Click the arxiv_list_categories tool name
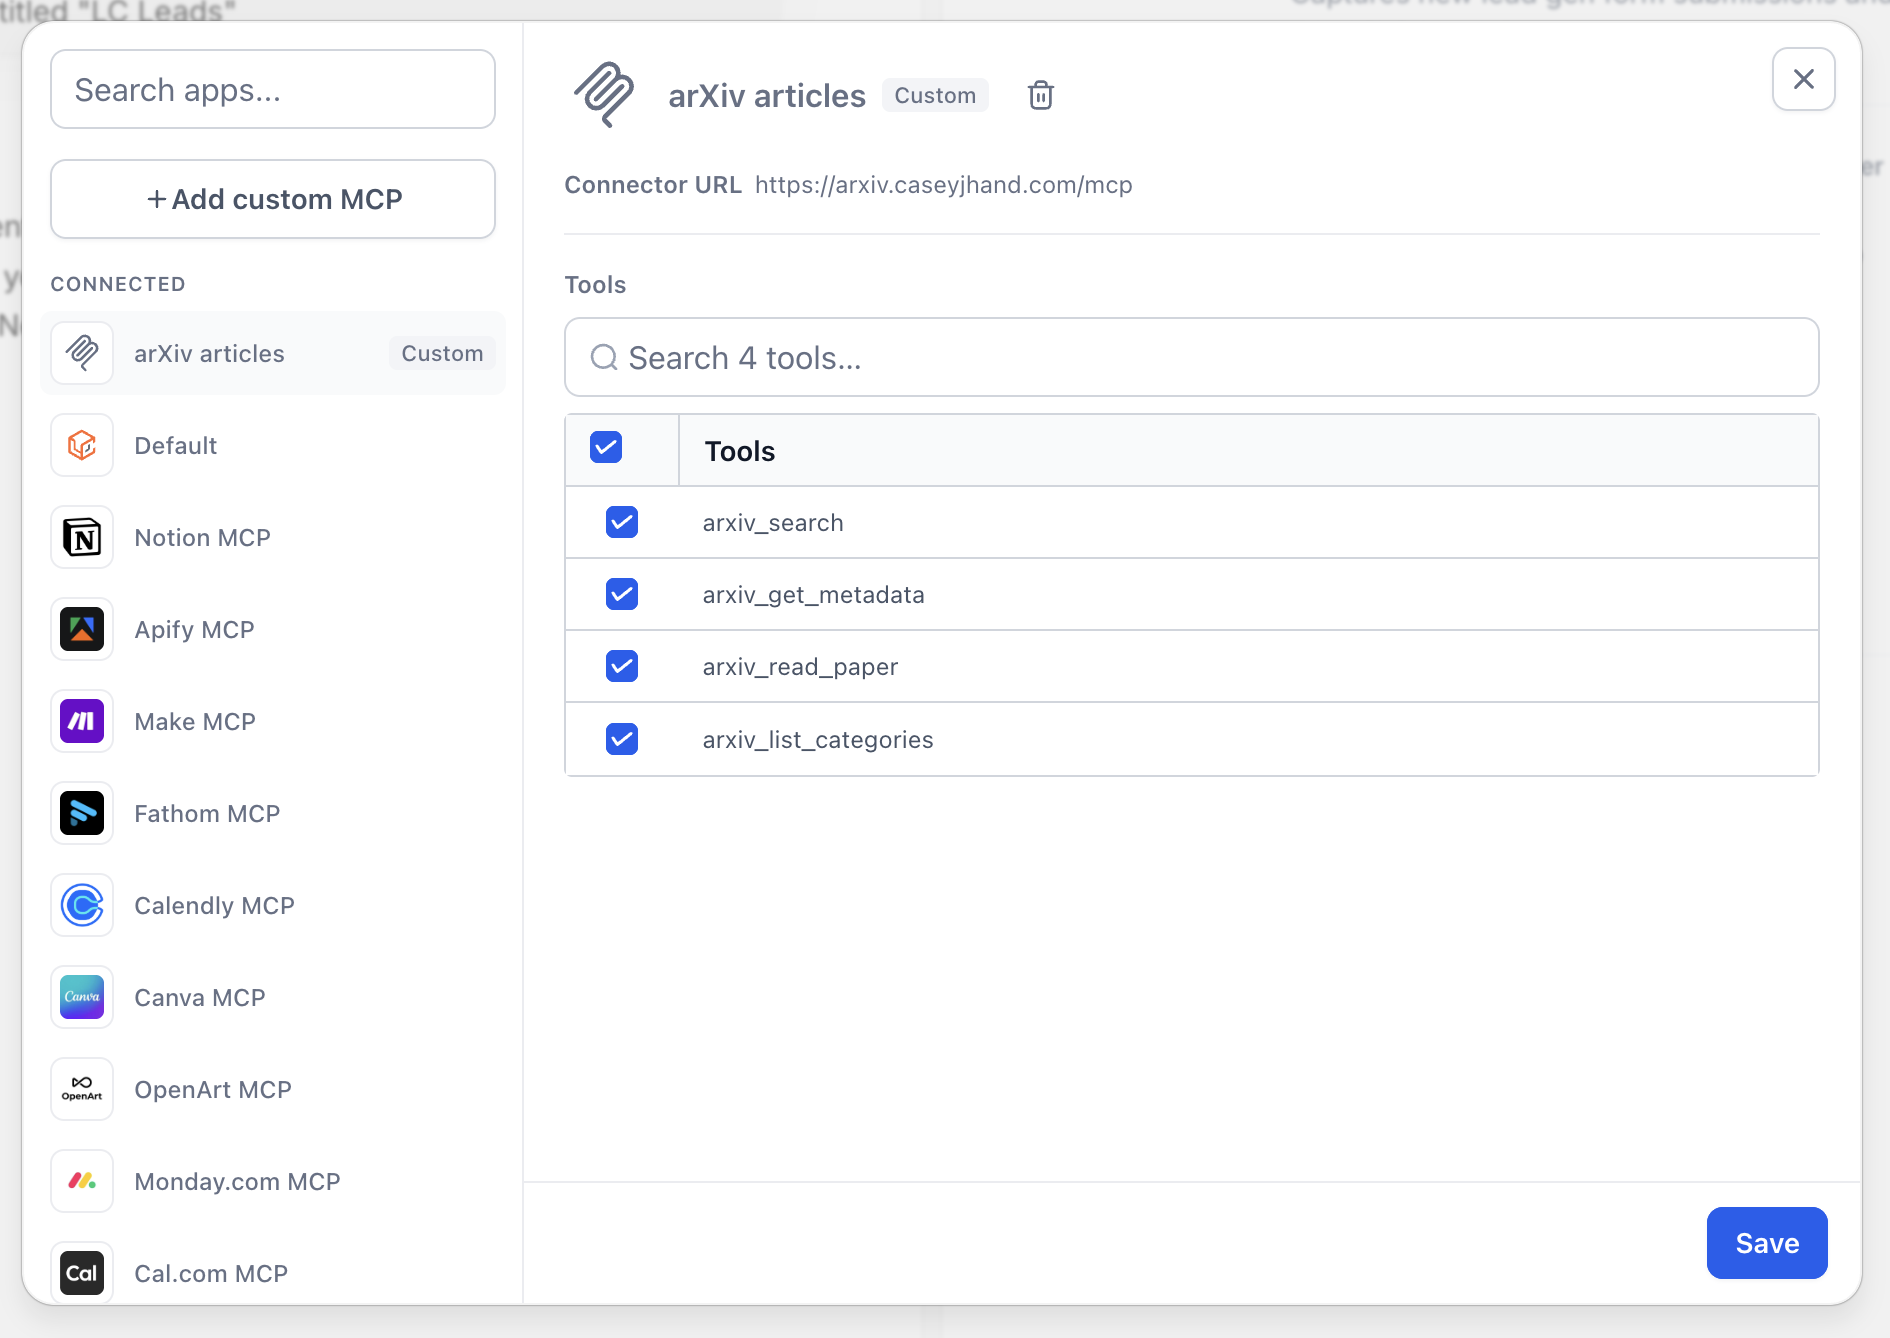The height and width of the screenshot is (1338, 1890). (x=818, y=740)
